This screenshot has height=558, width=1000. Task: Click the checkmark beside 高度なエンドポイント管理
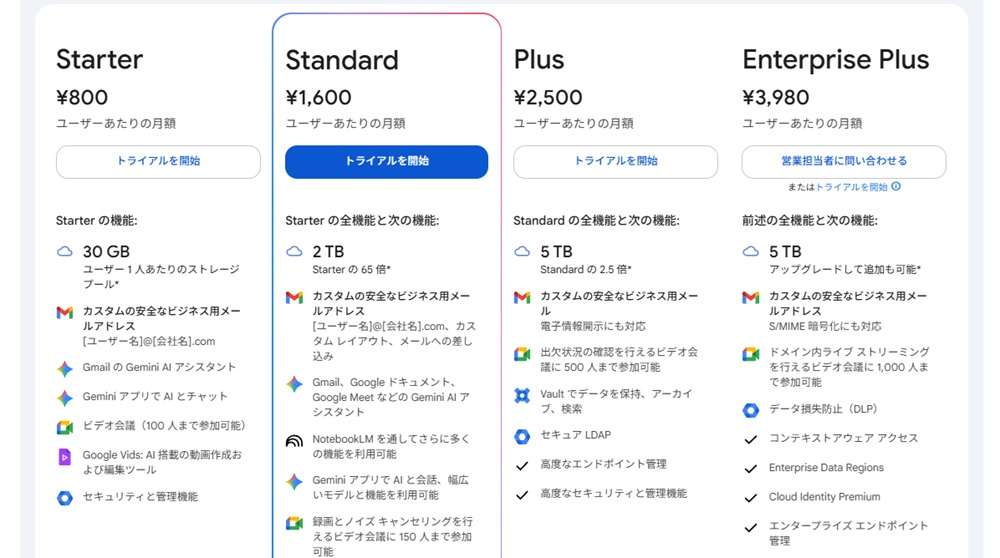[522, 465]
